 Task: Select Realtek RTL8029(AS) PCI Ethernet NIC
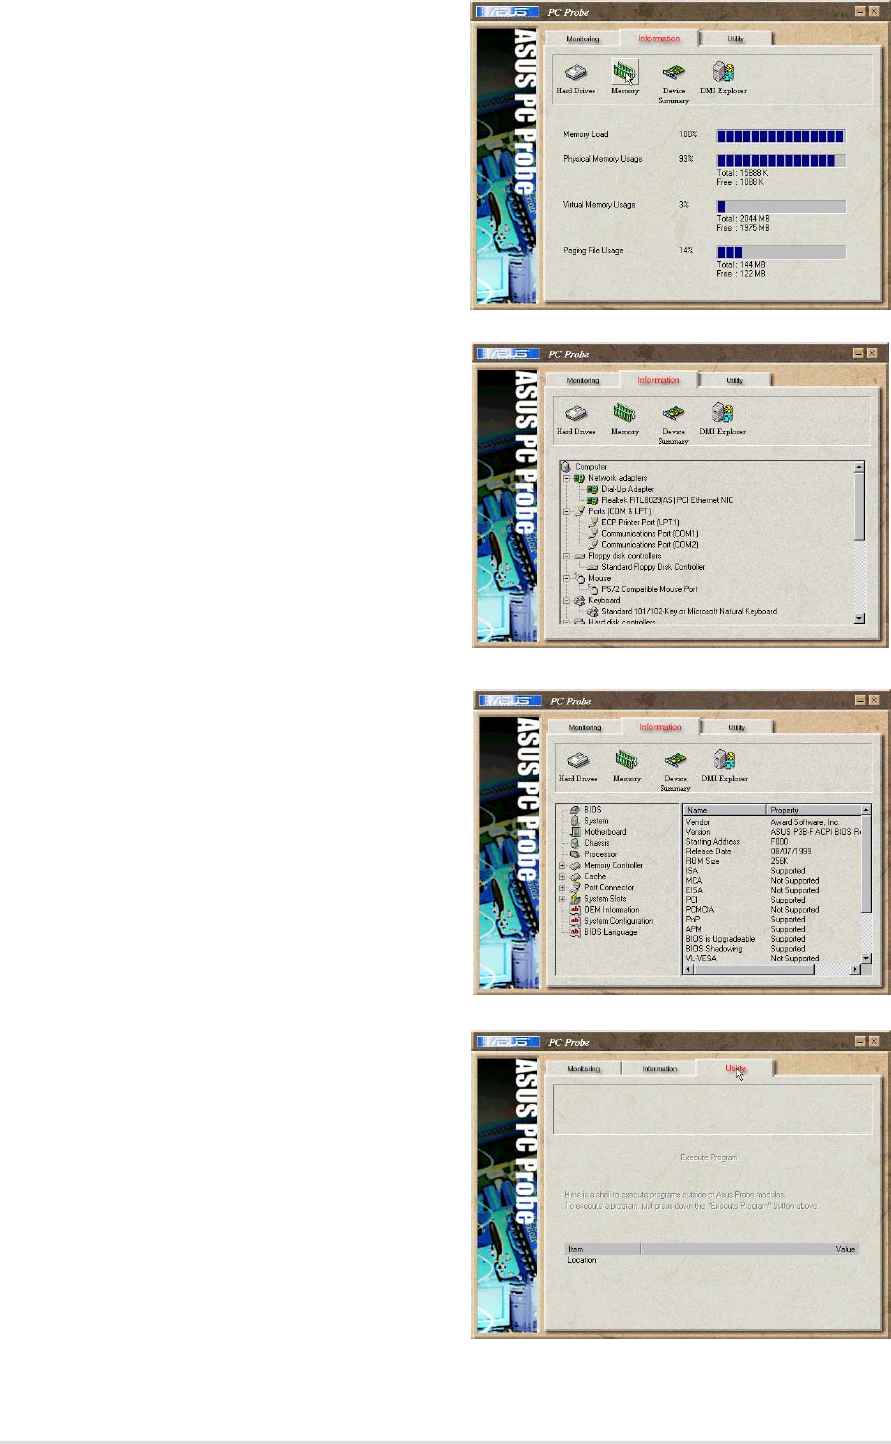tap(660, 500)
